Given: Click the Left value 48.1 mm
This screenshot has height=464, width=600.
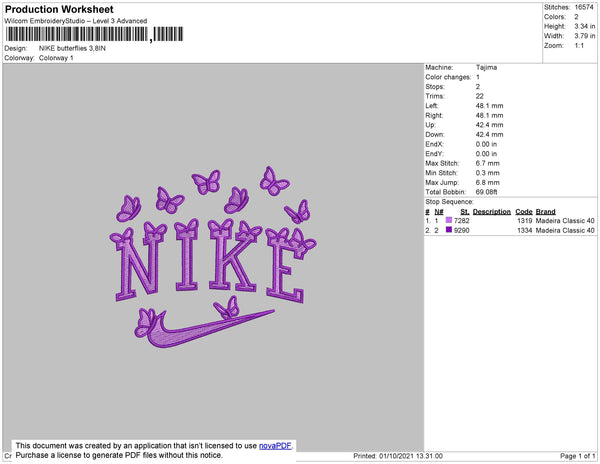Looking at the screenshot, I should tap(489, 106).
